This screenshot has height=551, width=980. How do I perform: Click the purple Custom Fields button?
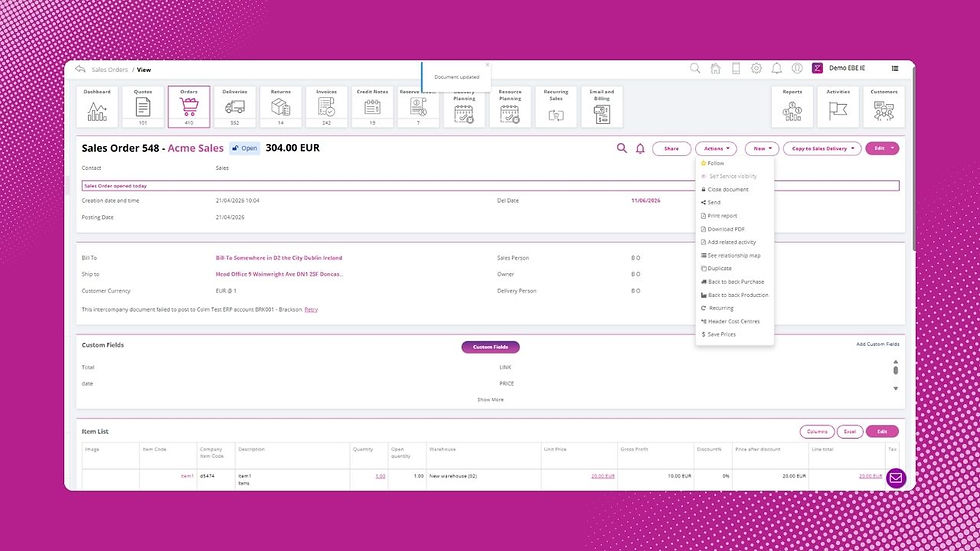(x=491, y=347)
